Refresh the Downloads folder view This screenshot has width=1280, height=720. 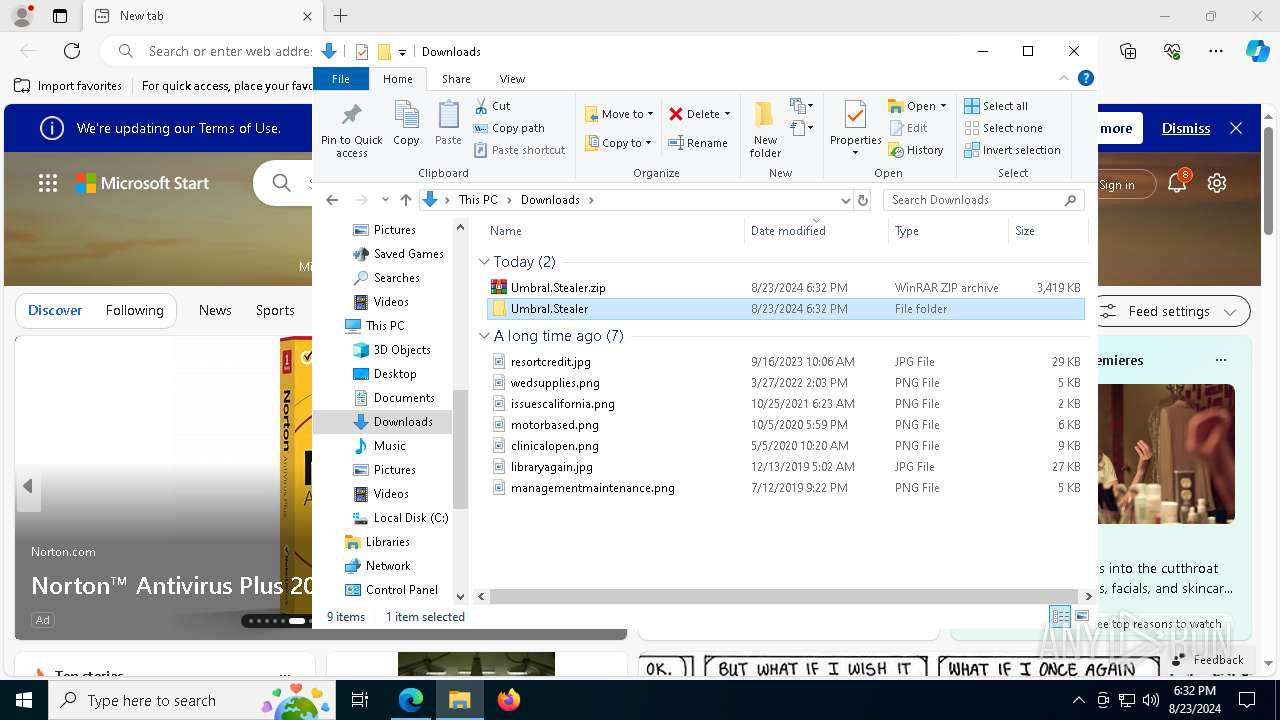point(863,200)
